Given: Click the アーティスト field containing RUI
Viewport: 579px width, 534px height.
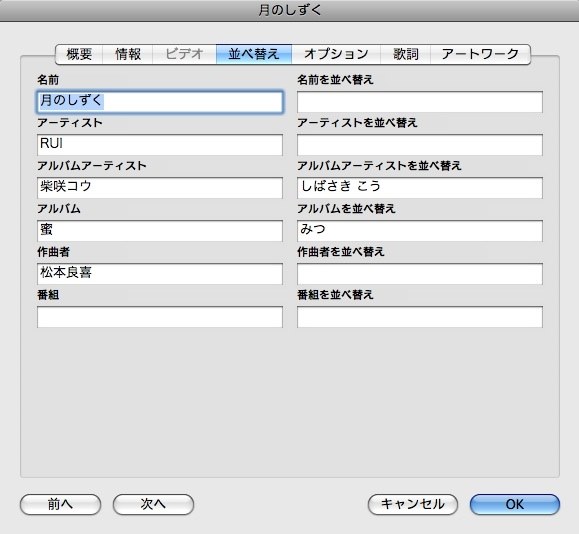Looking at the screenshot, I should point(160,144).
